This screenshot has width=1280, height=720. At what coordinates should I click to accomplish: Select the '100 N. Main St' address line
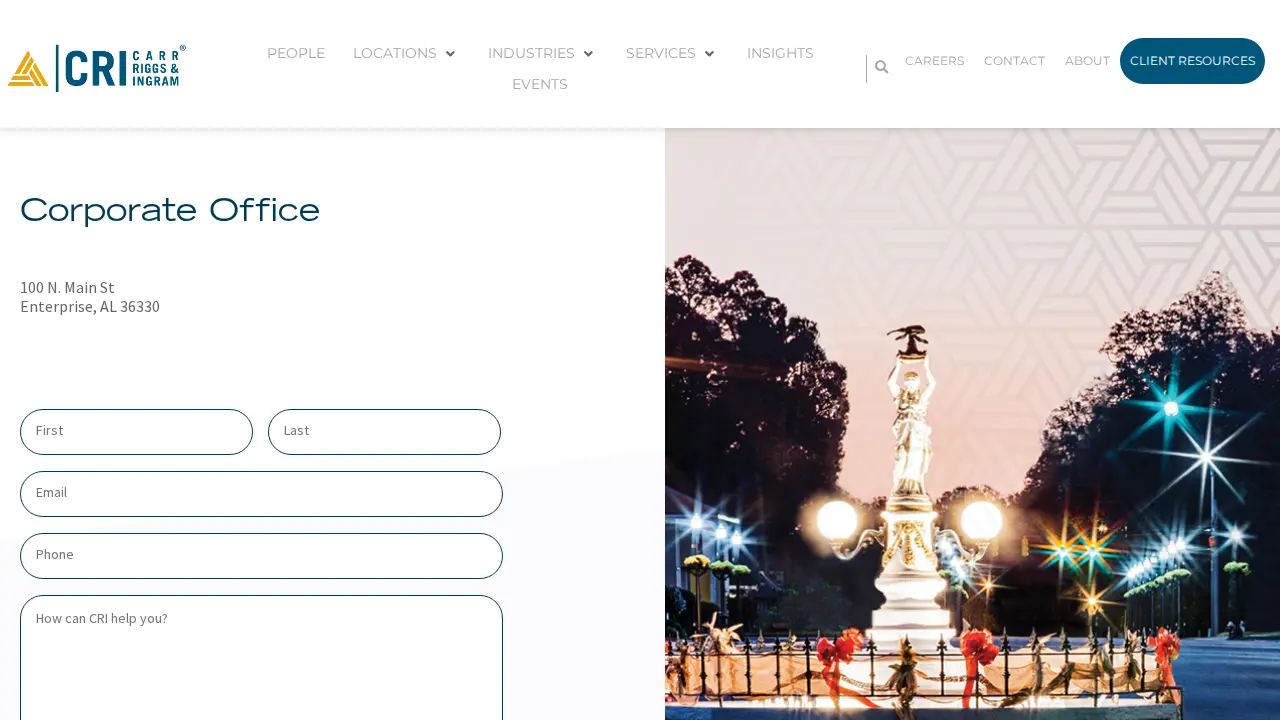coord(67,288)
